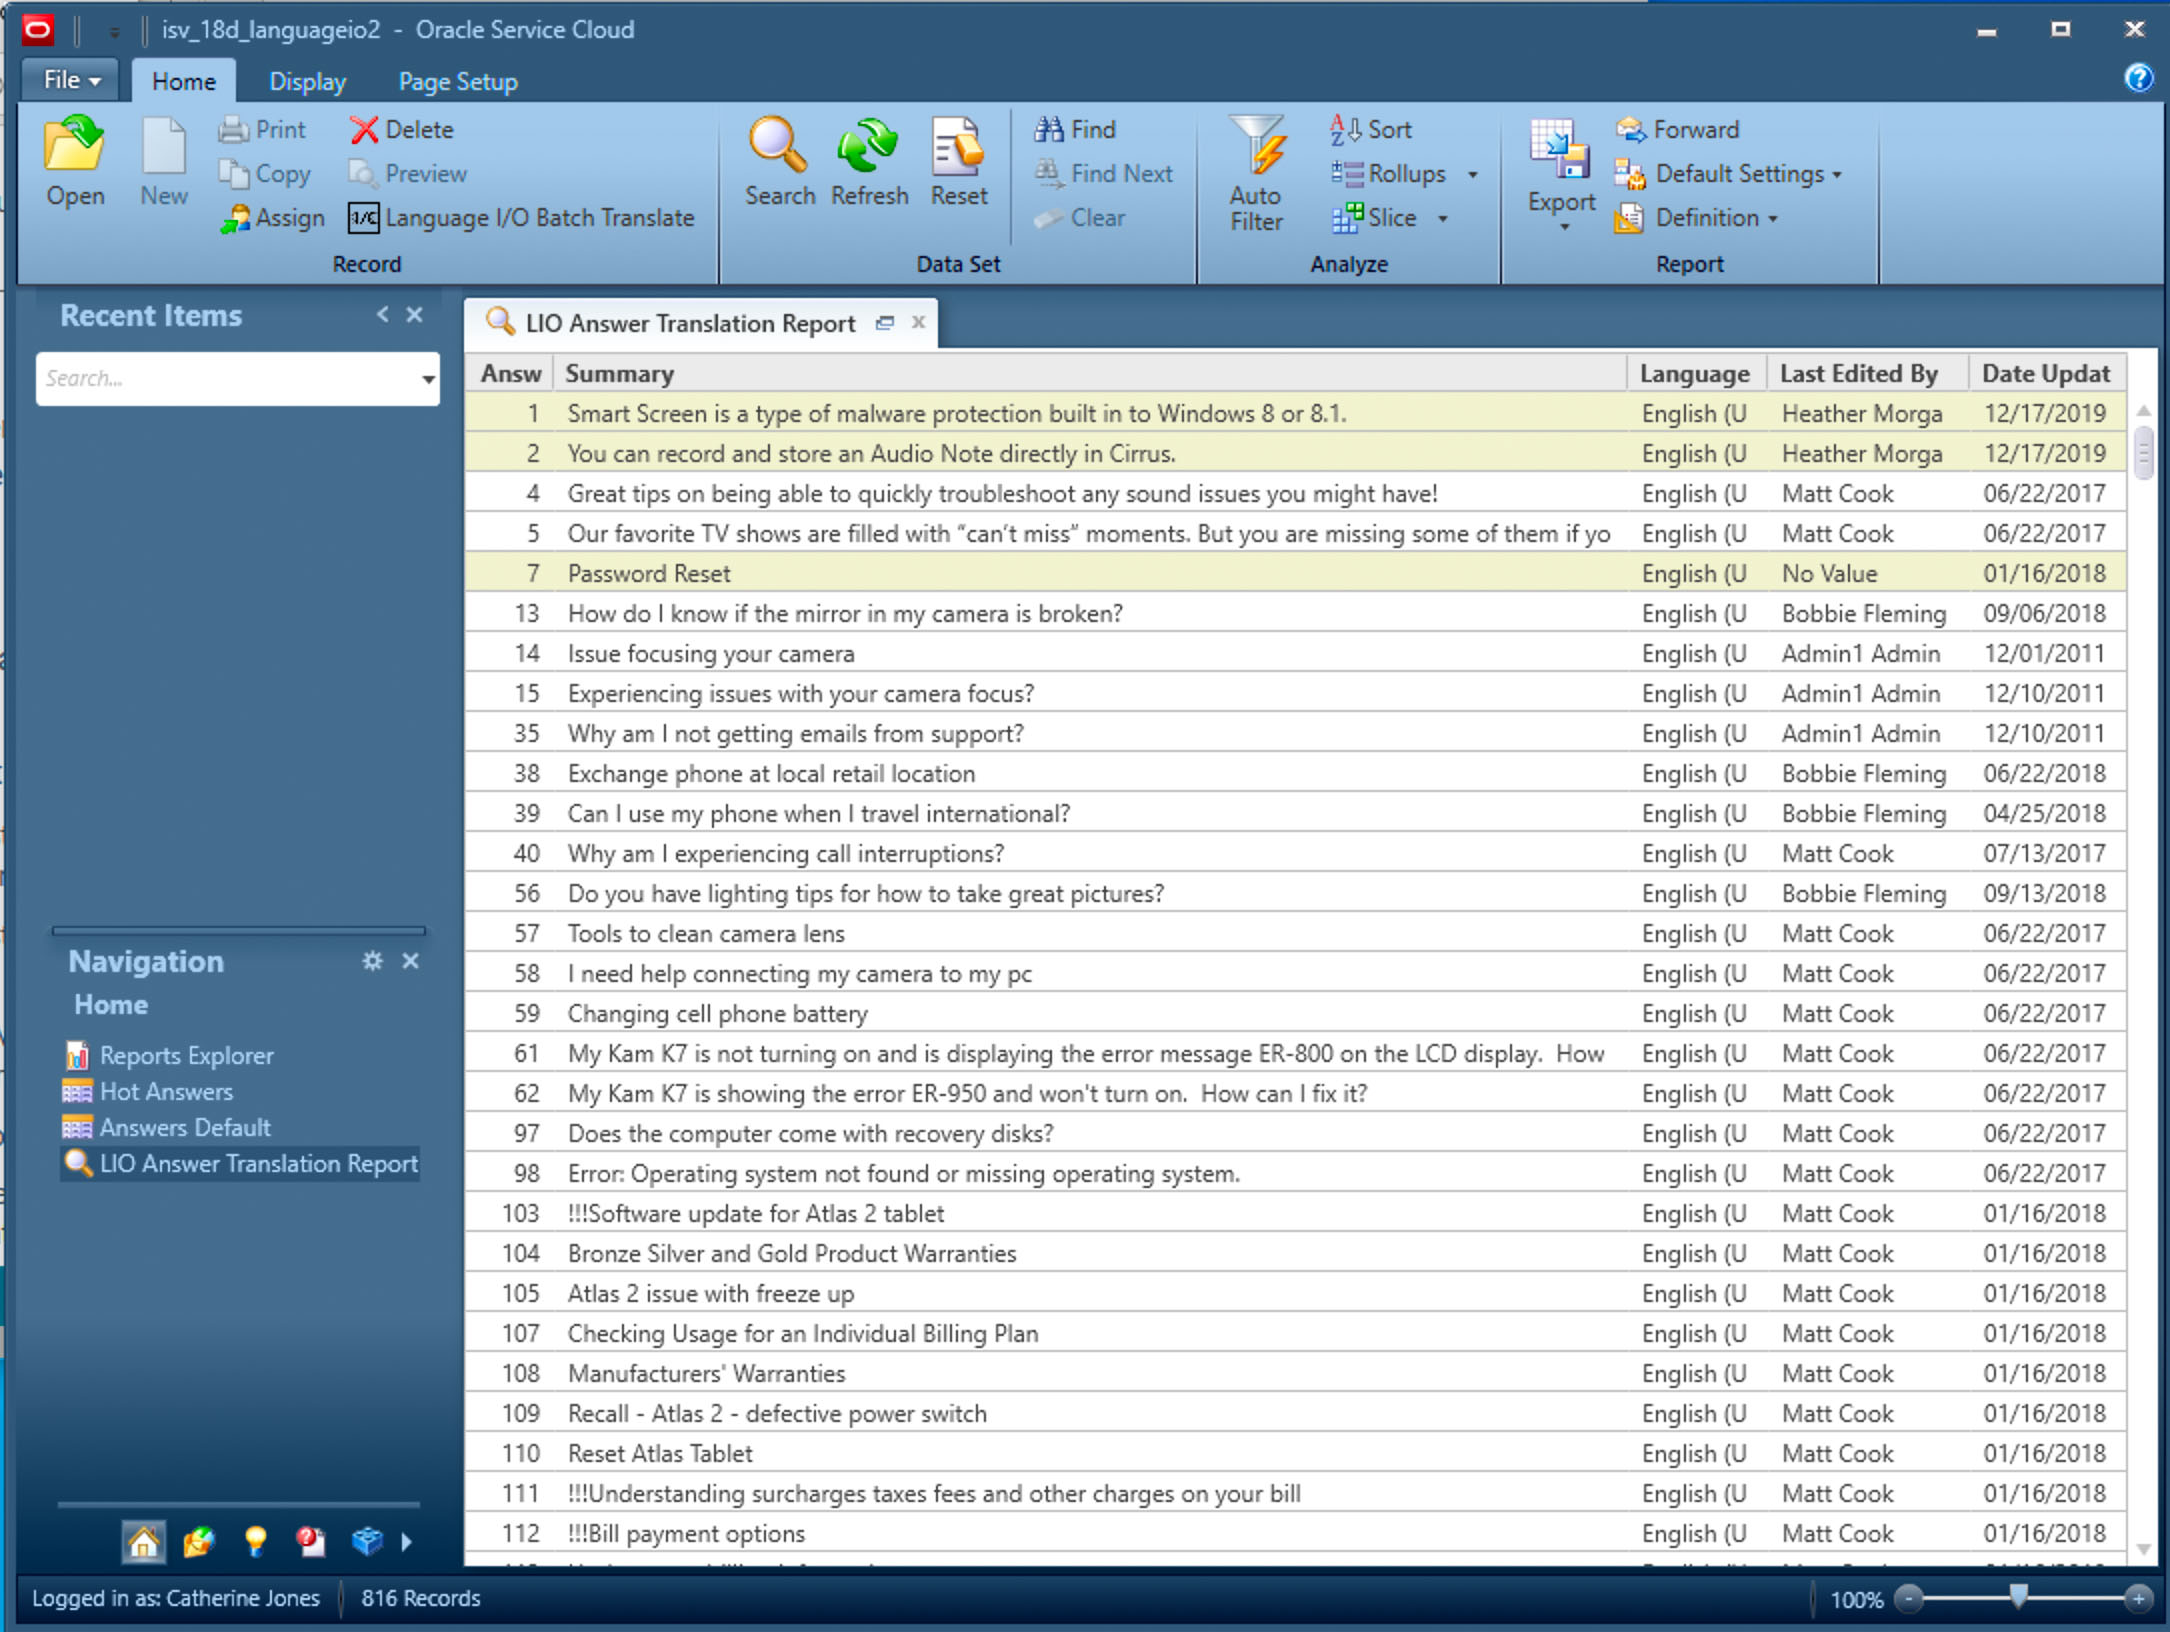Click zoom out minus button
Screen dimensions: 2170x1632
point(1908,1598)
